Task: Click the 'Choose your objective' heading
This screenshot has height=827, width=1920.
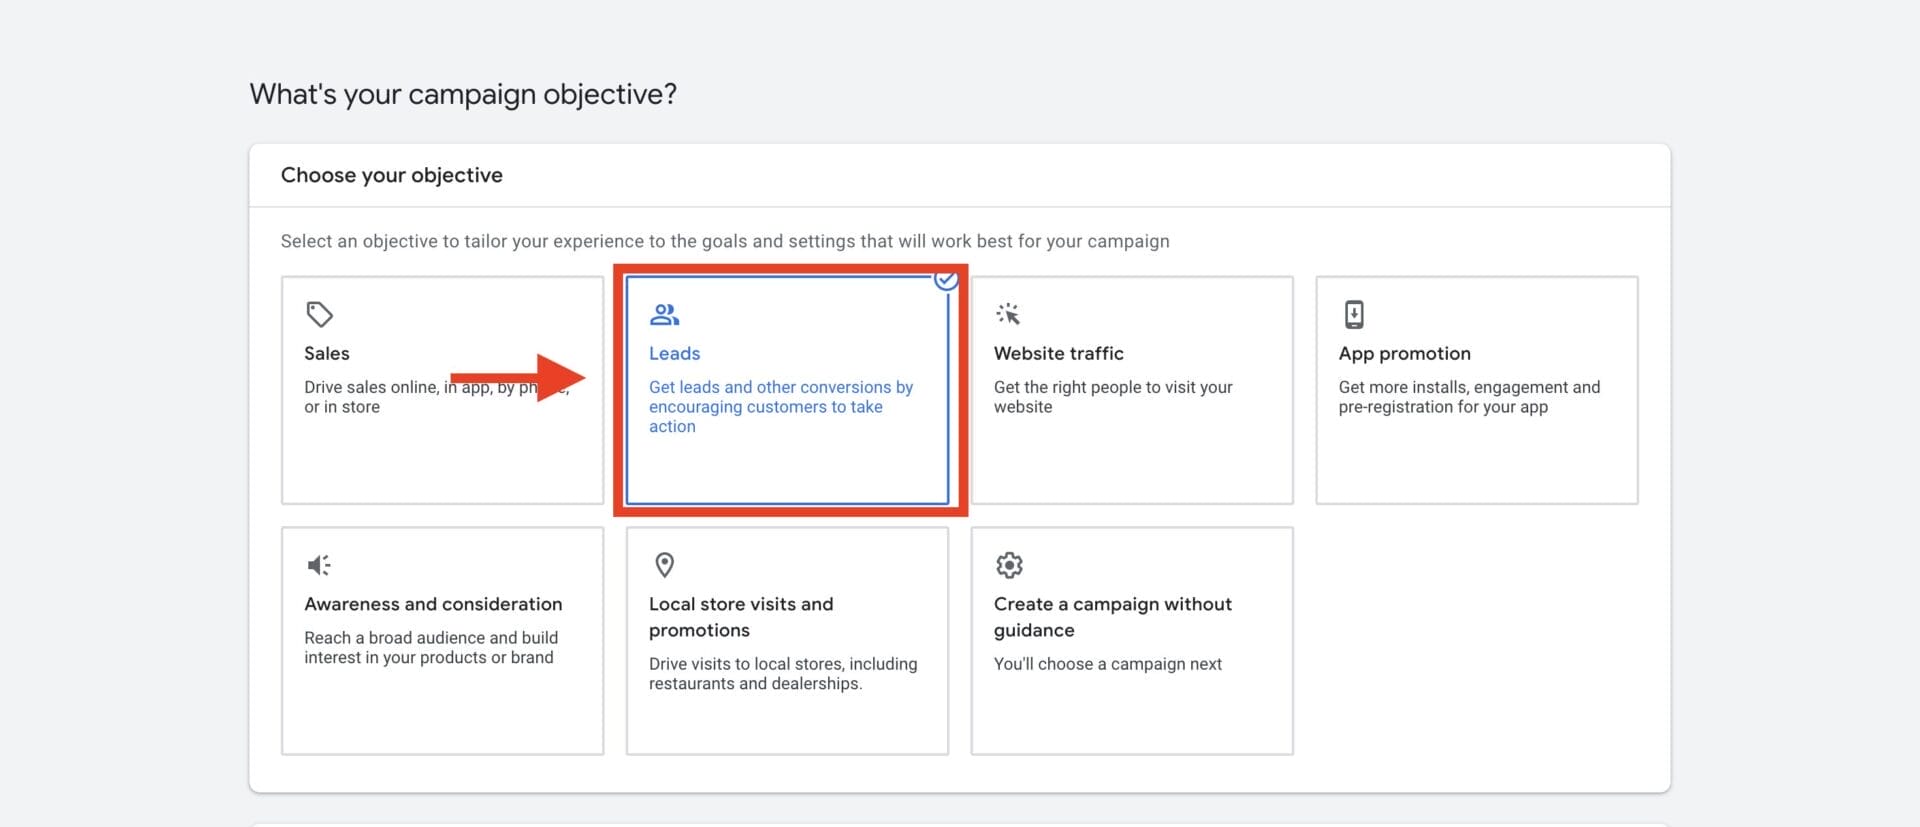Action: tap(391, 175)
